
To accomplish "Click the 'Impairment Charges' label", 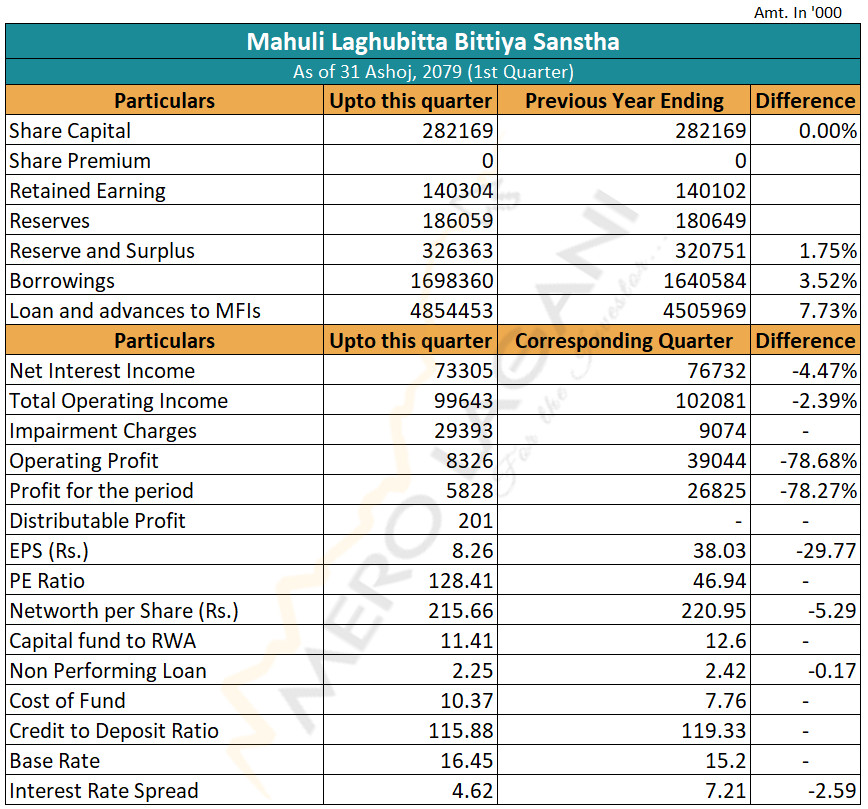I will click(x=103, y=431).
